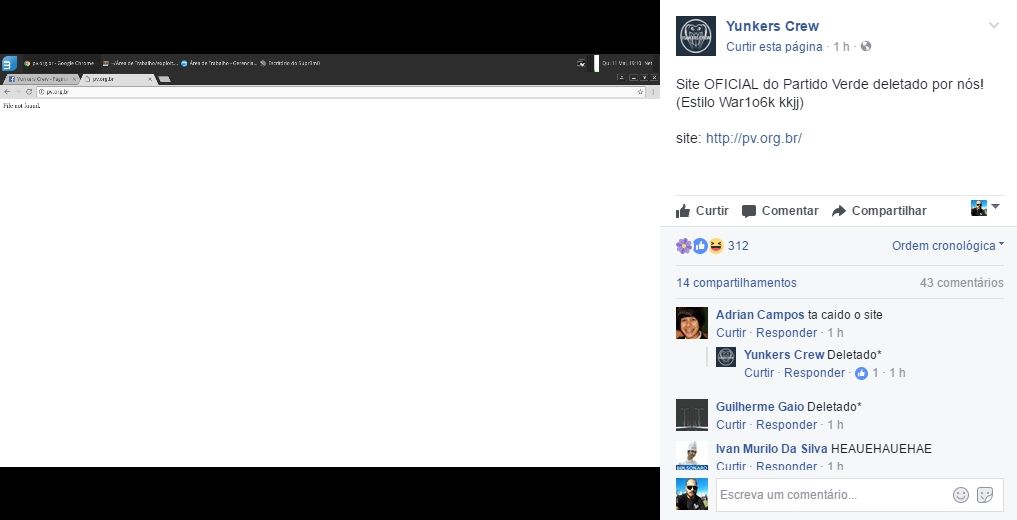Switch to Yunkers Crew Facebook browser tab

click(x=40, y=79)
